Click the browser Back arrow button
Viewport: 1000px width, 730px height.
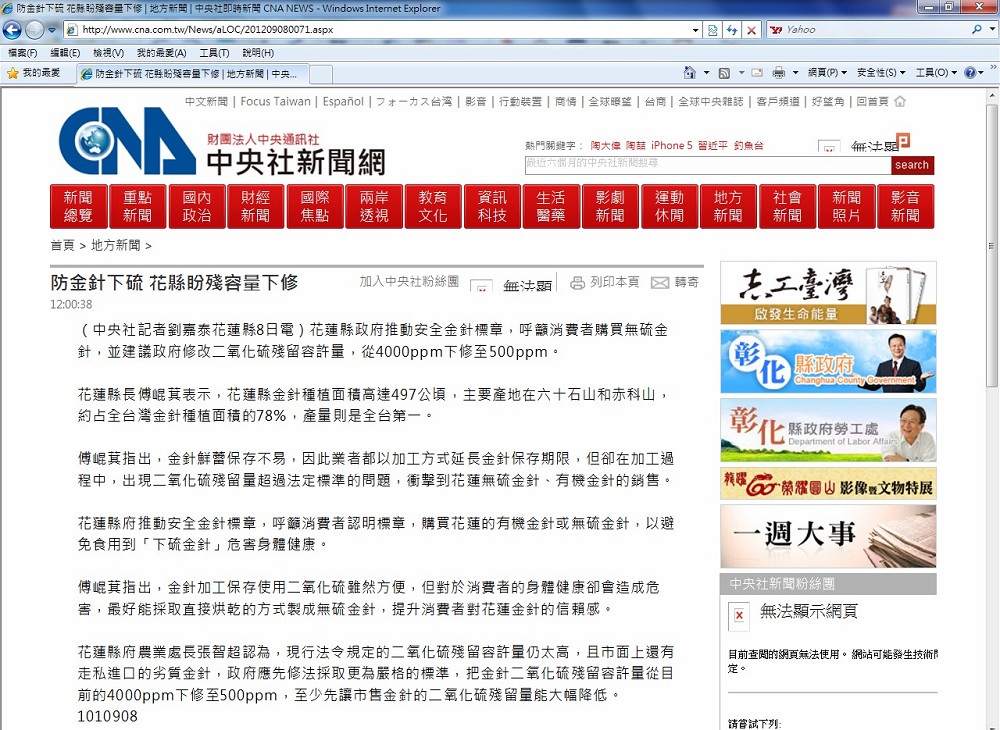(13, 30)
